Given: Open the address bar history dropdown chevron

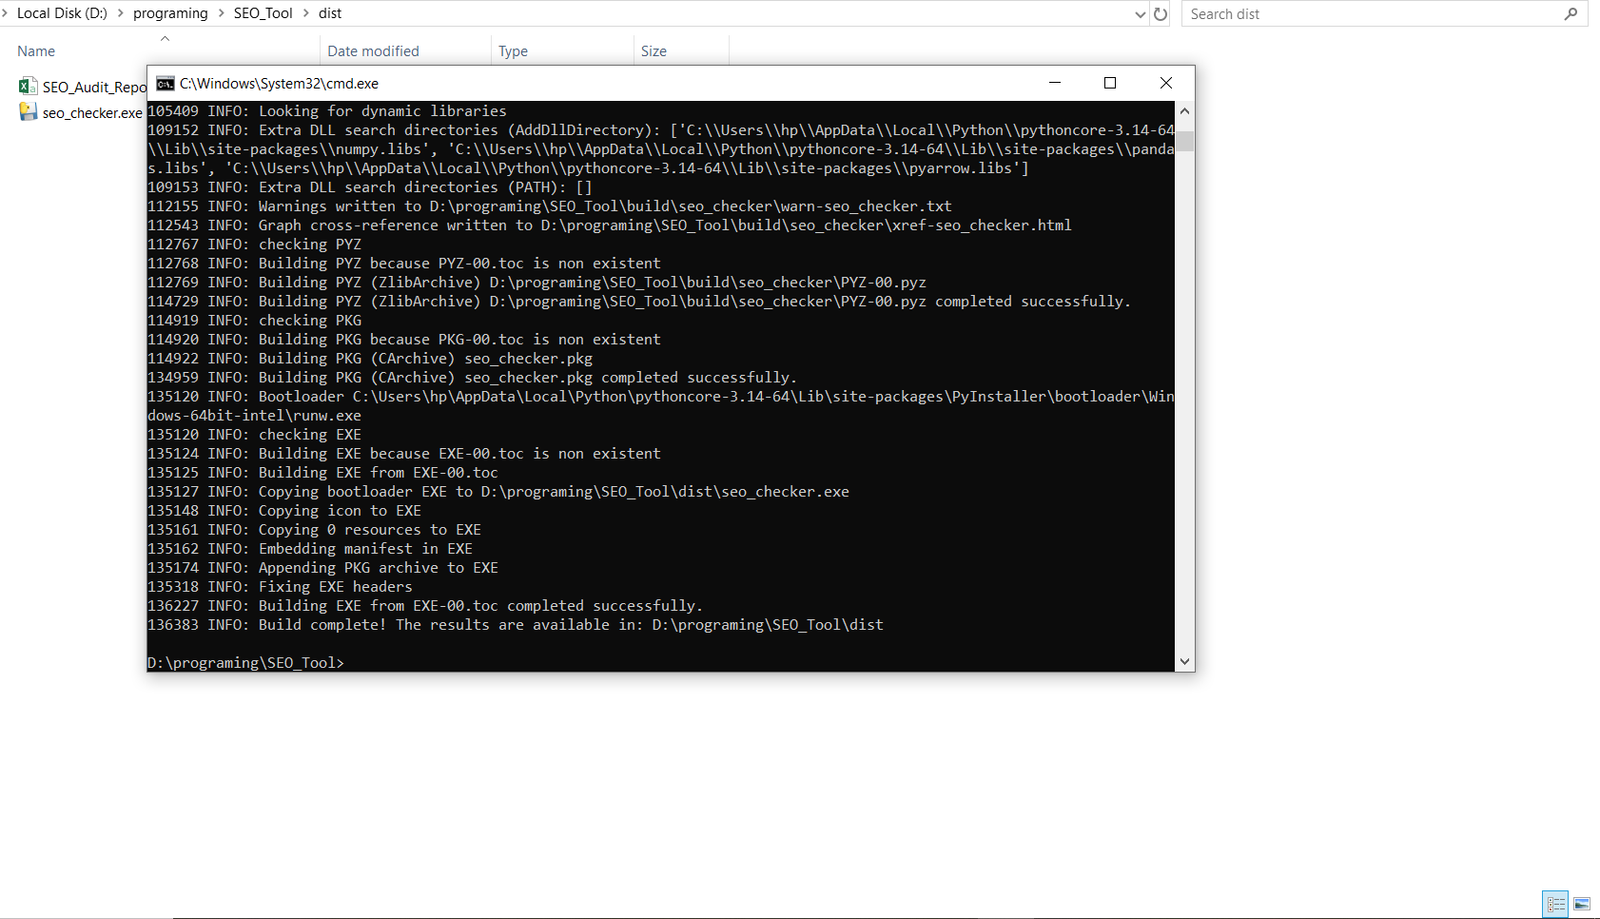Looking at the screenshot, I should (x=1139, y=13).
